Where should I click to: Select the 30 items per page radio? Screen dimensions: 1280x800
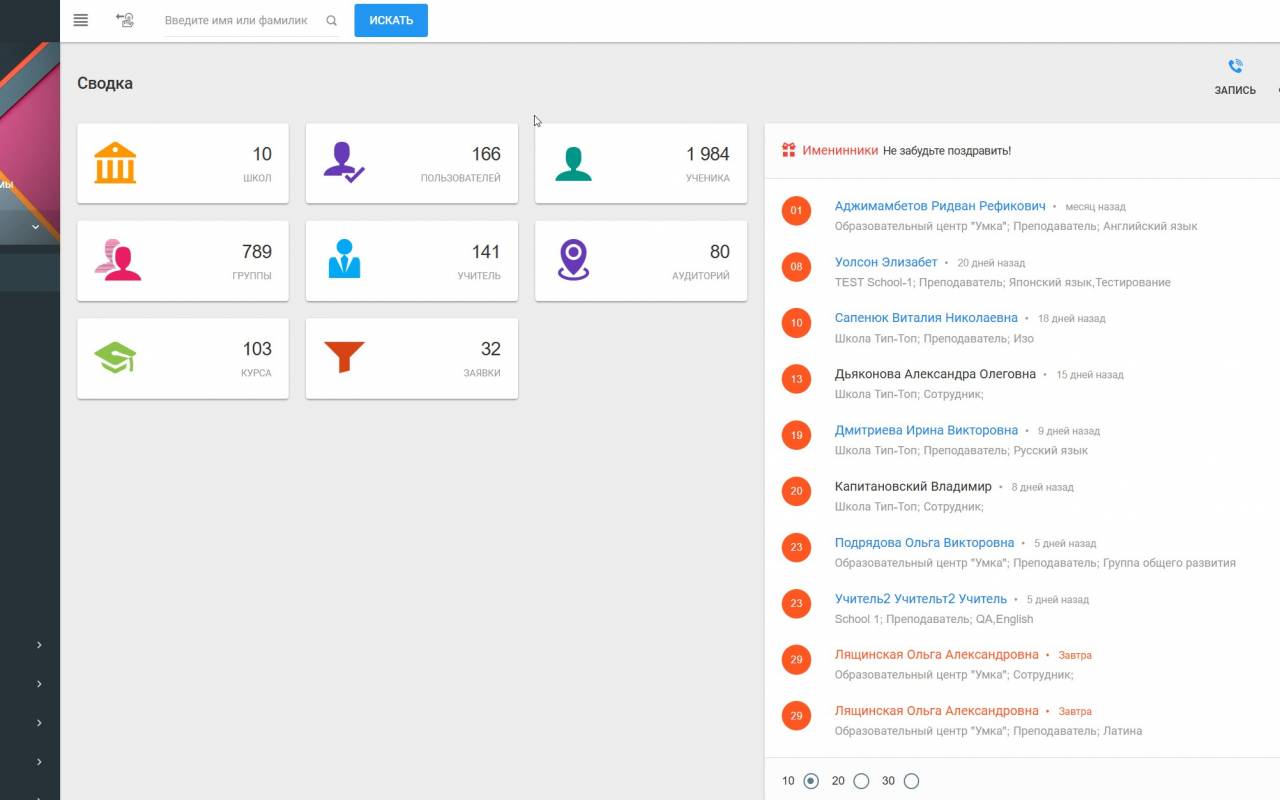pos(911,781)
